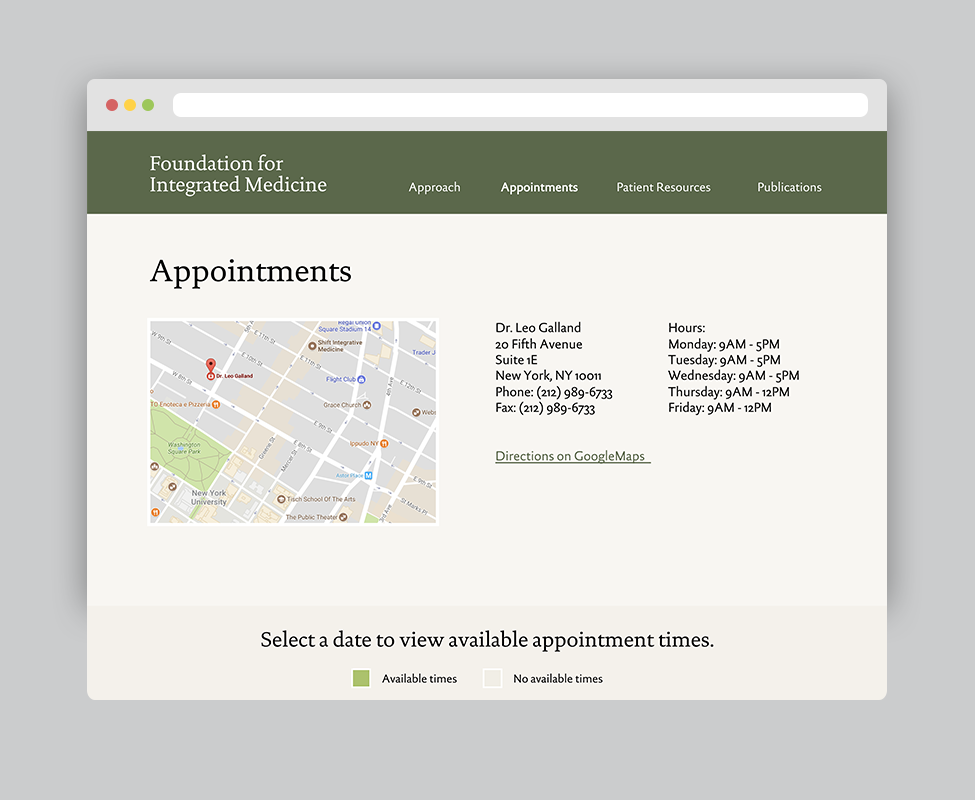Click the Flight Club map marker
Viewport: 975px width, 800px height.
(361, 379)
